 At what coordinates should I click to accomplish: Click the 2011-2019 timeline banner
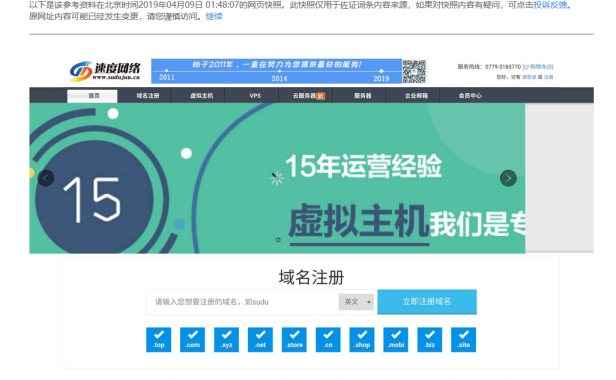277,71
